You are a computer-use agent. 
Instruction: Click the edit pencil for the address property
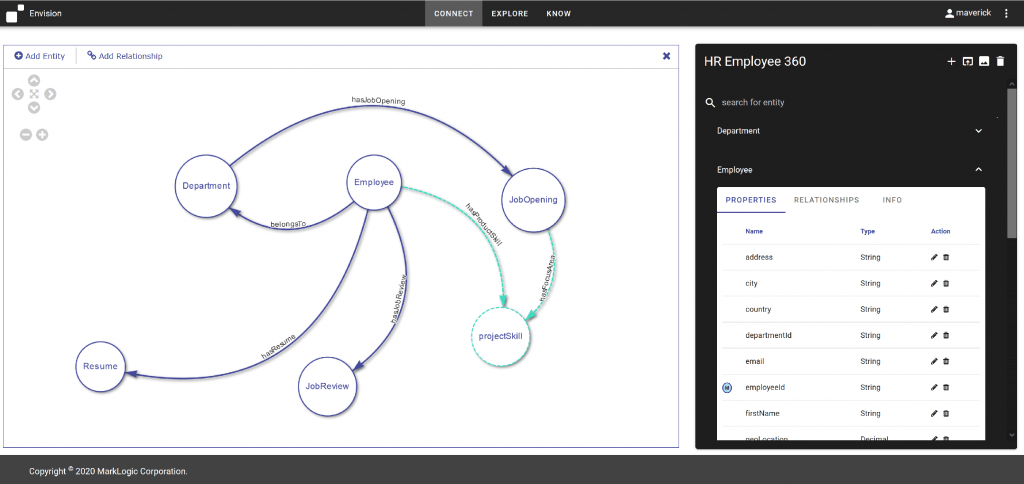[934, 257]
